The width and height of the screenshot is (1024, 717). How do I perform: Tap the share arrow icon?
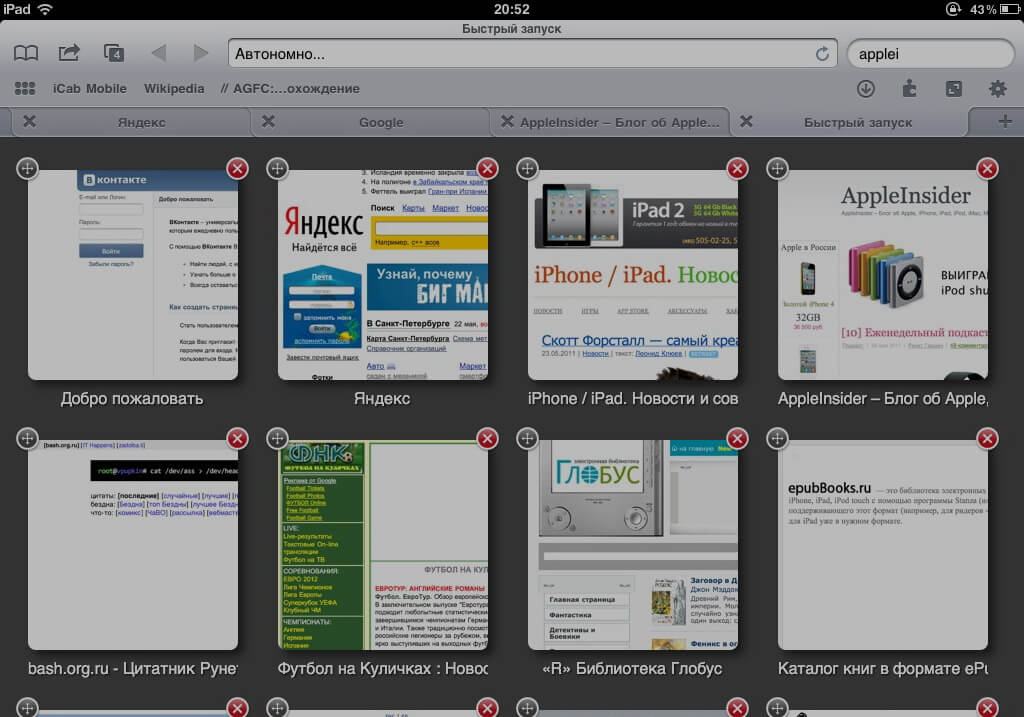pos(69,52)
